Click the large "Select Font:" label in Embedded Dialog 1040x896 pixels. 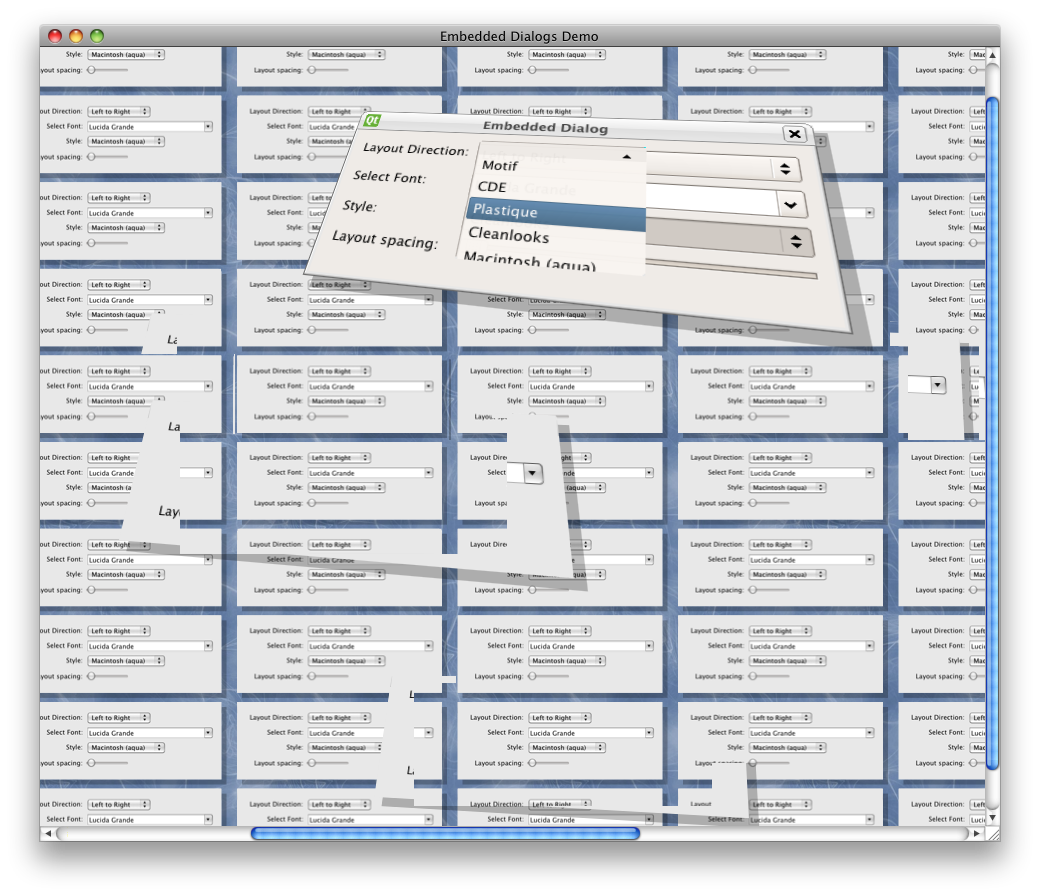389,176
